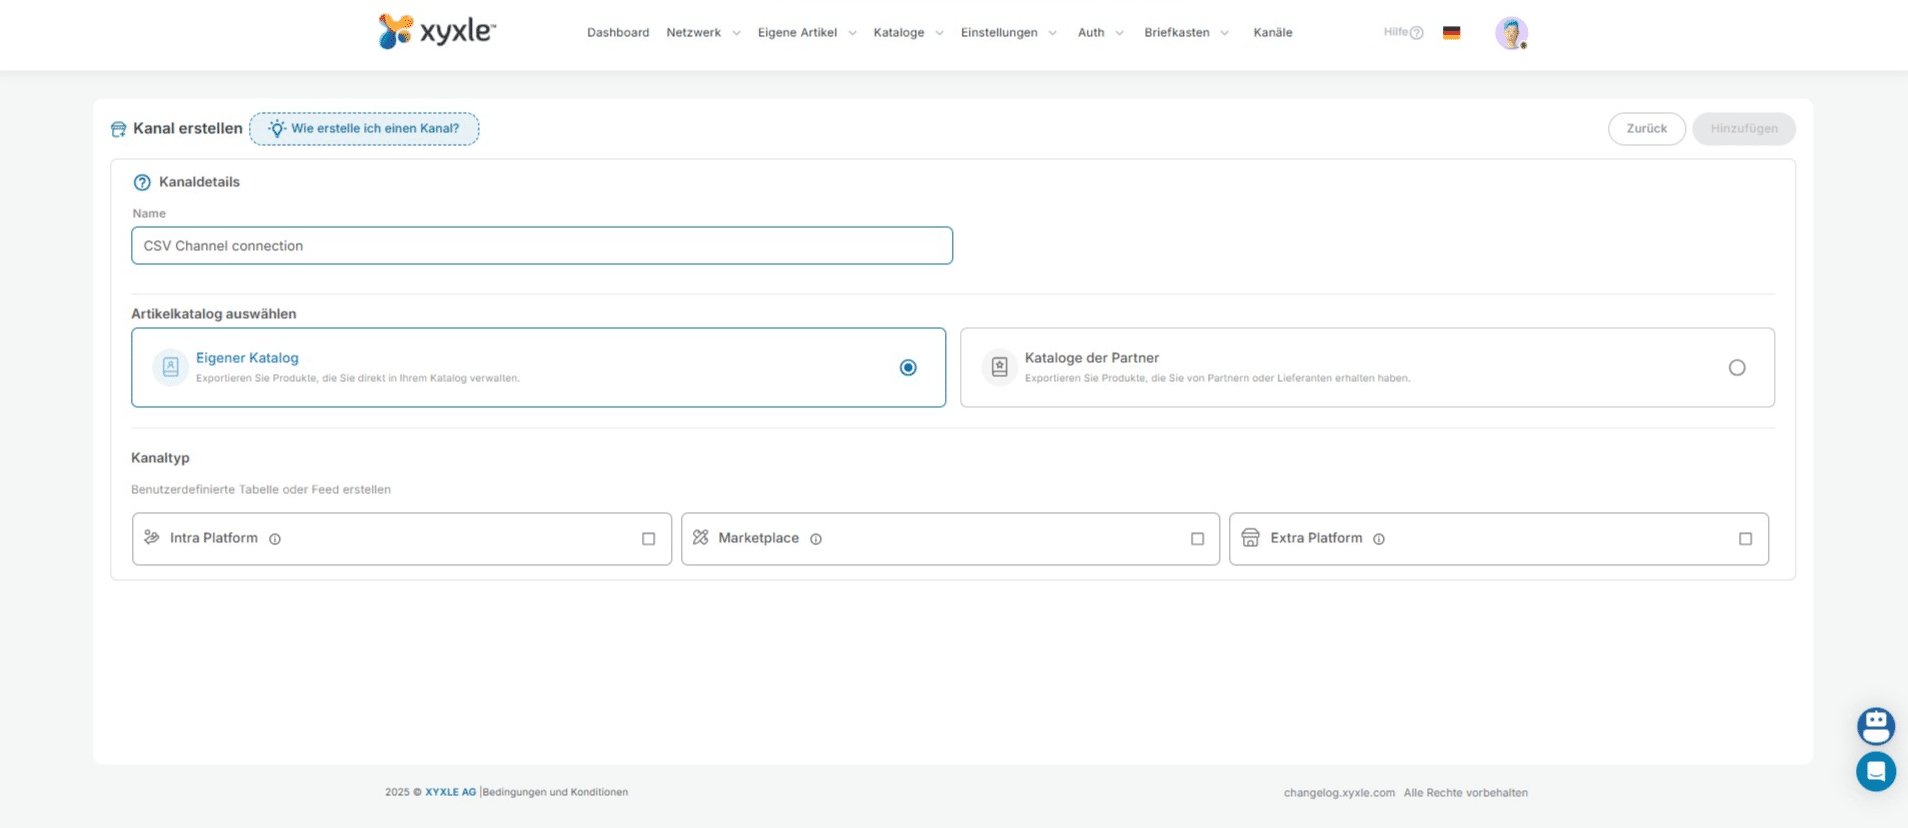Select the Eigener Katalog radio button
The image size is (1908, 828).
click(x=908, y=368)
